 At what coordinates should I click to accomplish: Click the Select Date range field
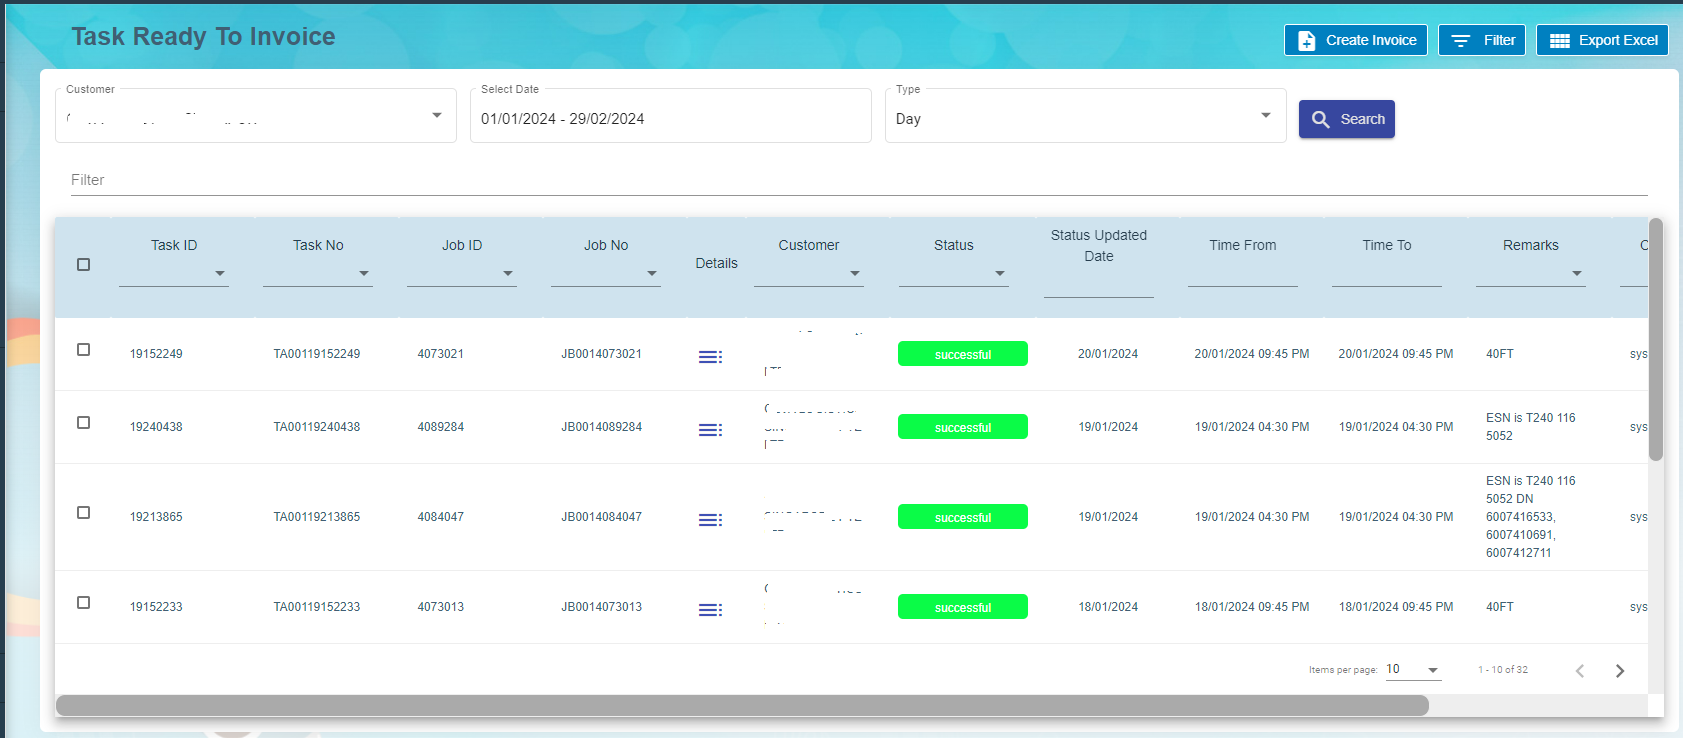pyautogui.click(x=670, y=119)
